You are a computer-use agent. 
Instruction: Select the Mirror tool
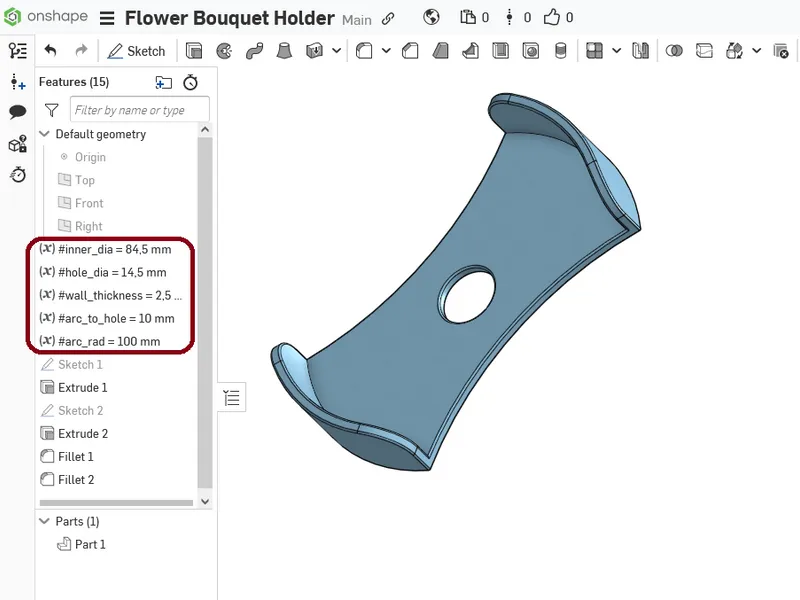click(x=640, y=51)
